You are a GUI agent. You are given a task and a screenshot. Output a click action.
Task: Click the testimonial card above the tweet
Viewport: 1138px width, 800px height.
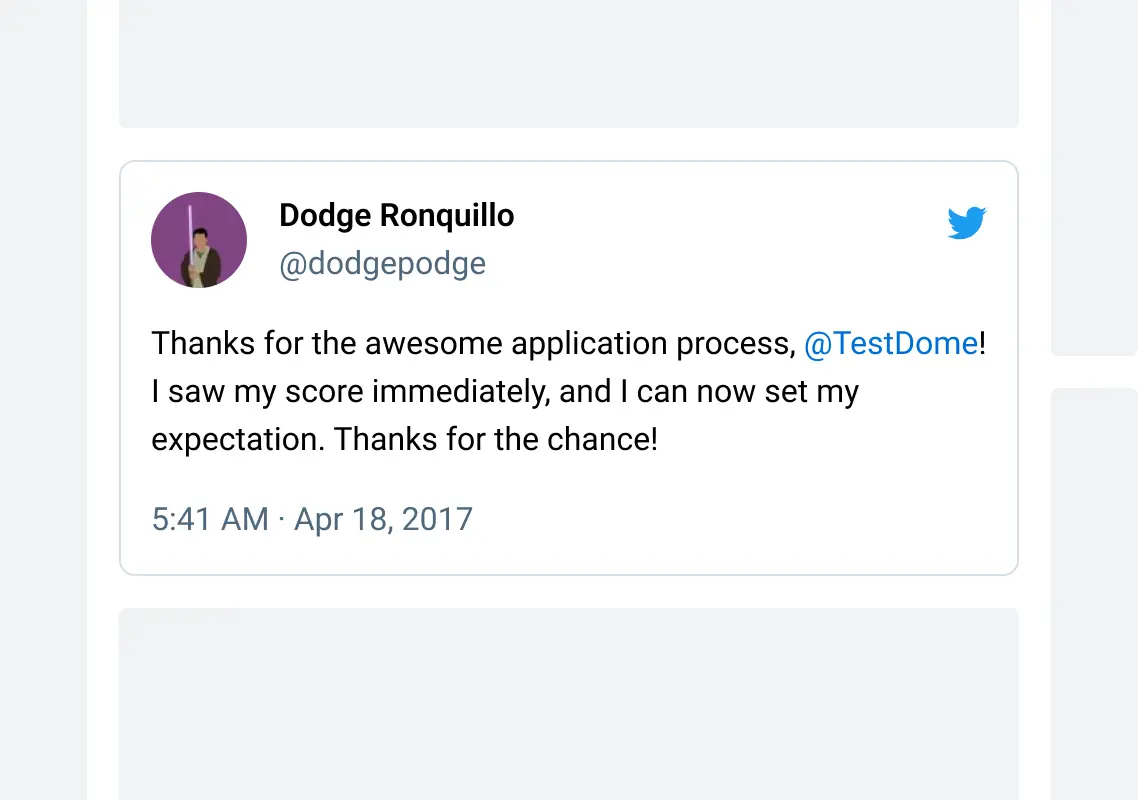(x=568, y=63)
